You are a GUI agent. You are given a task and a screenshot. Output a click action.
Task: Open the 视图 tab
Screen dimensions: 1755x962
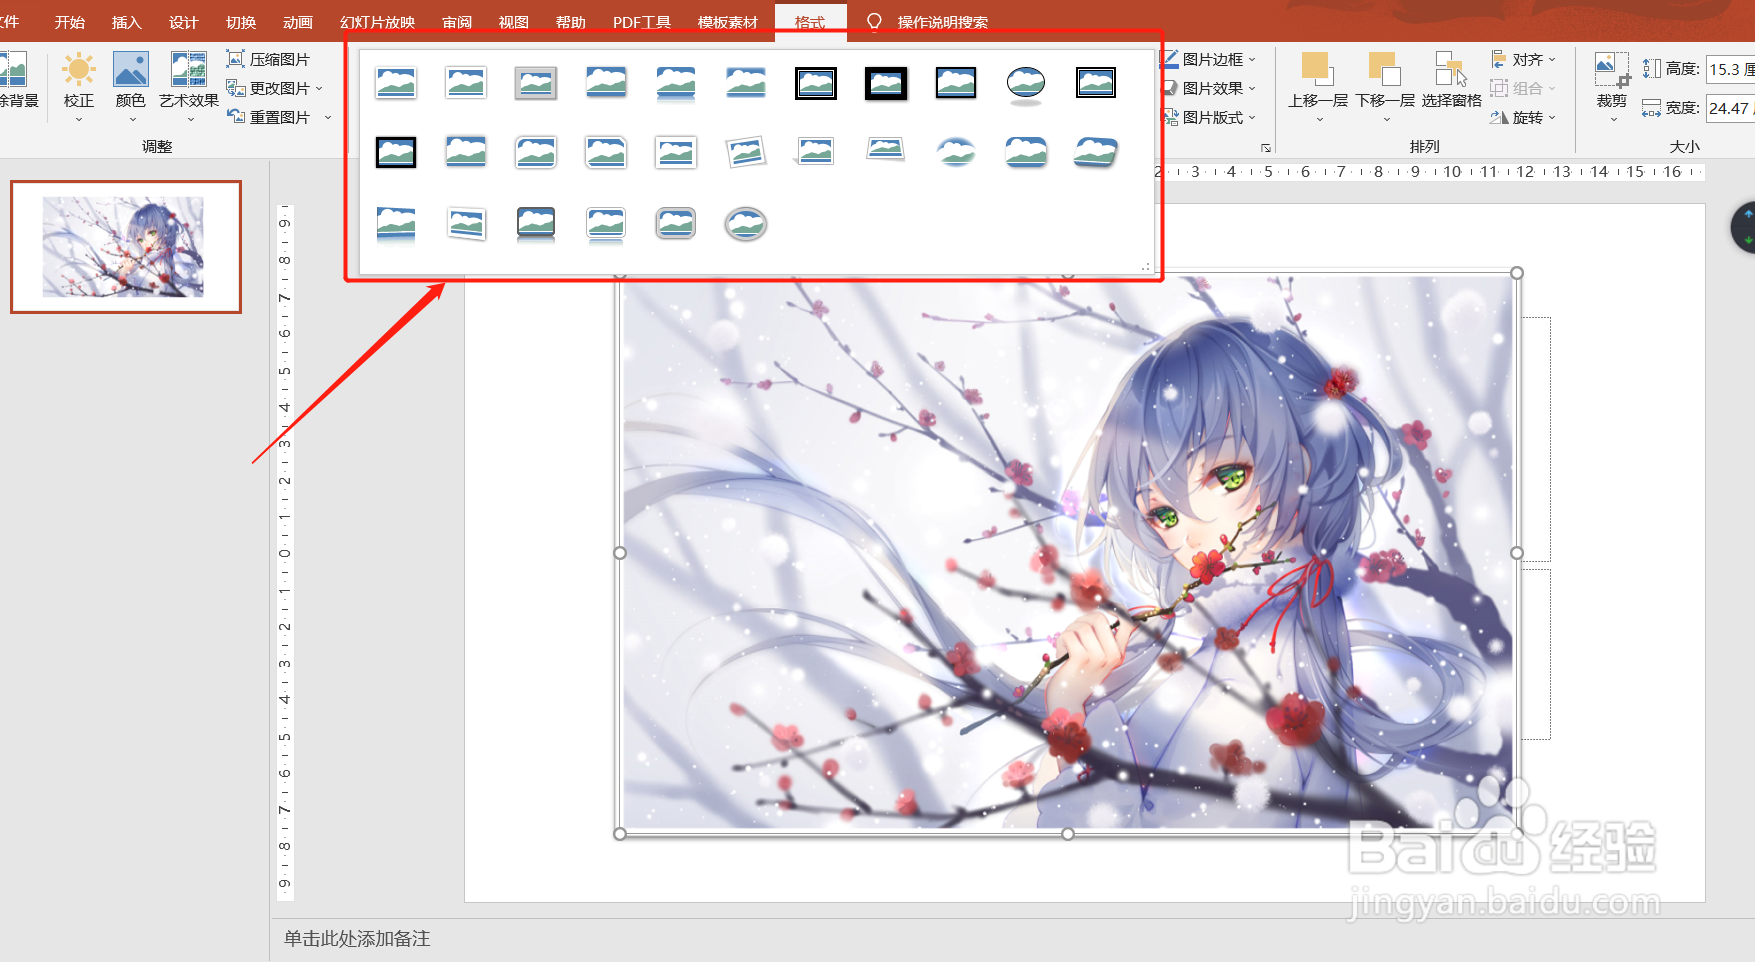pos(514,22)
